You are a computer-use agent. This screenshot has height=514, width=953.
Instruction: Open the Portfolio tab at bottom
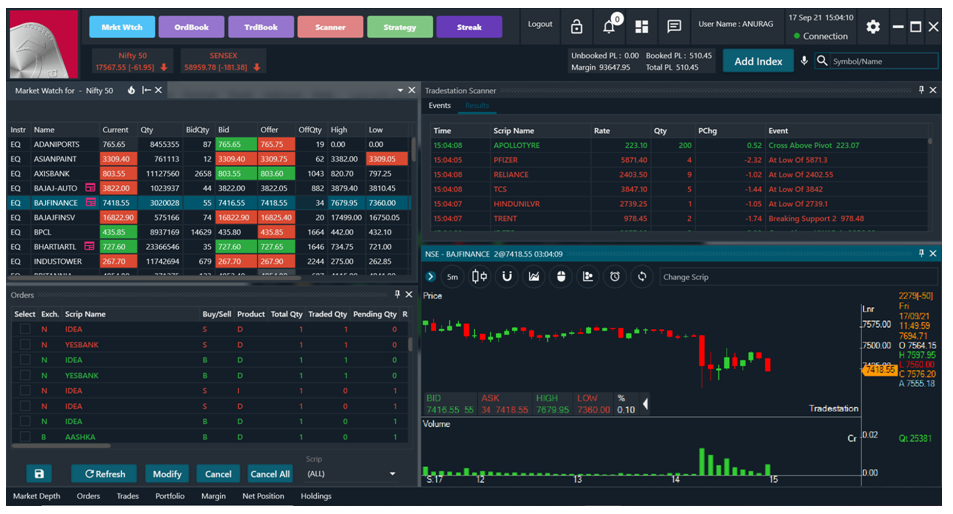tap(169, 496)
